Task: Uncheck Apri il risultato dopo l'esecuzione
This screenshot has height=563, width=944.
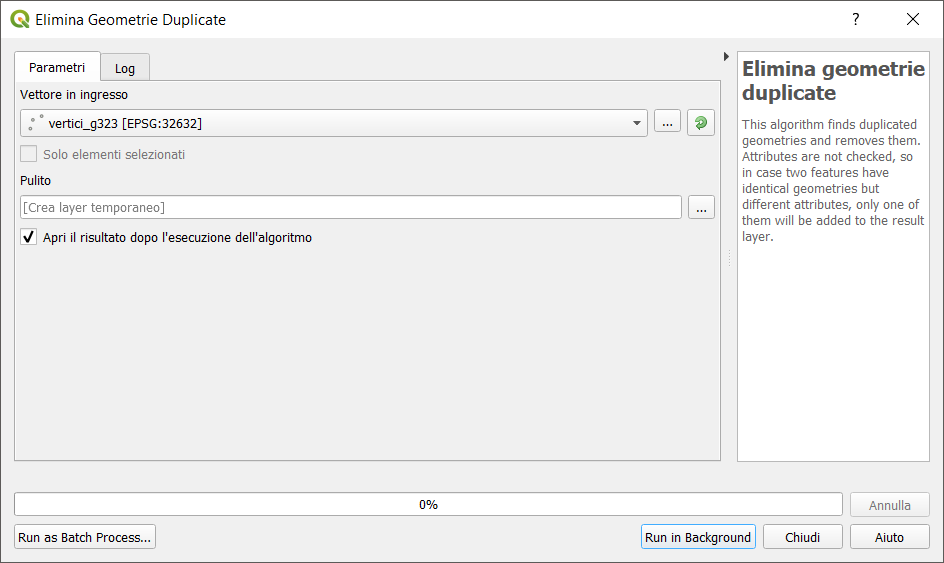Action: [x=28, y=237]
